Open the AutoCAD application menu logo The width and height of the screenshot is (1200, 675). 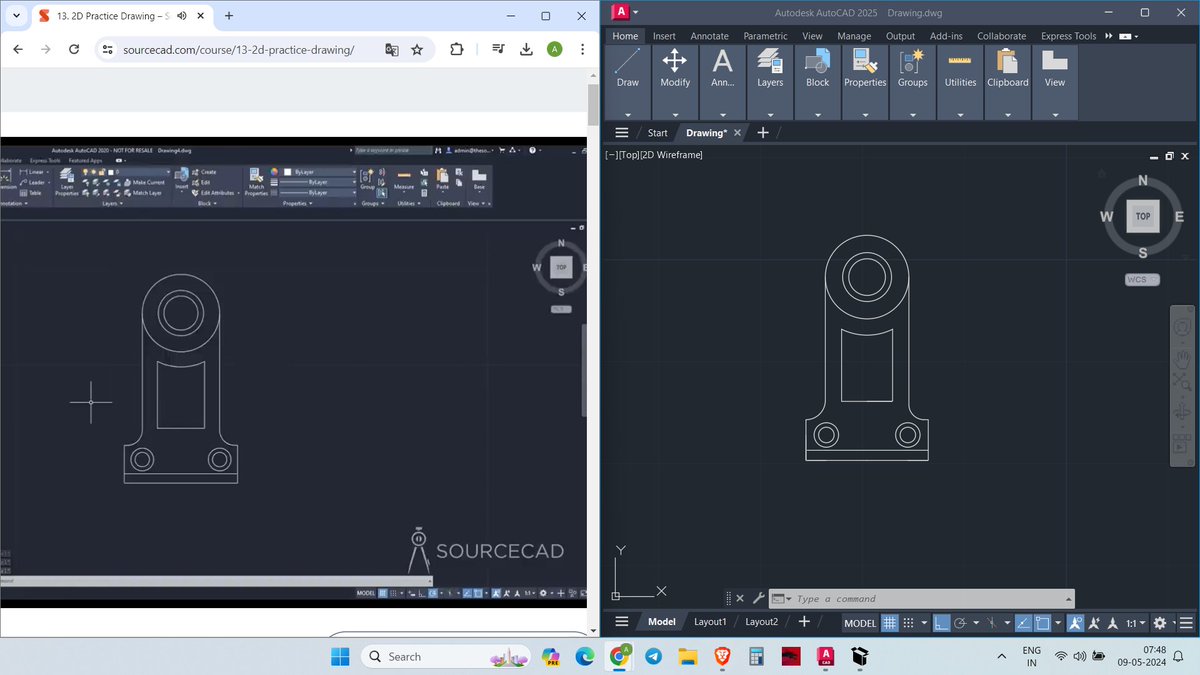tap(621, 12)
